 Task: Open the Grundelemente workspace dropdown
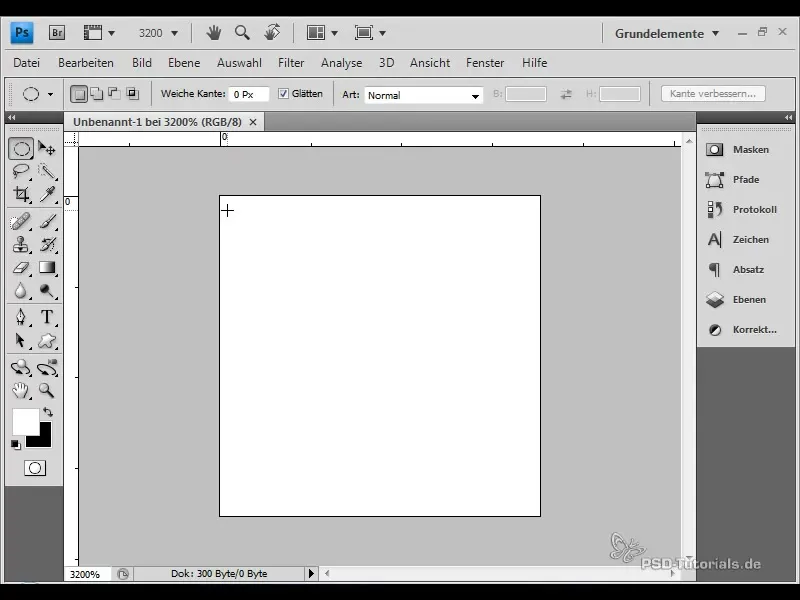coord(666,34)
